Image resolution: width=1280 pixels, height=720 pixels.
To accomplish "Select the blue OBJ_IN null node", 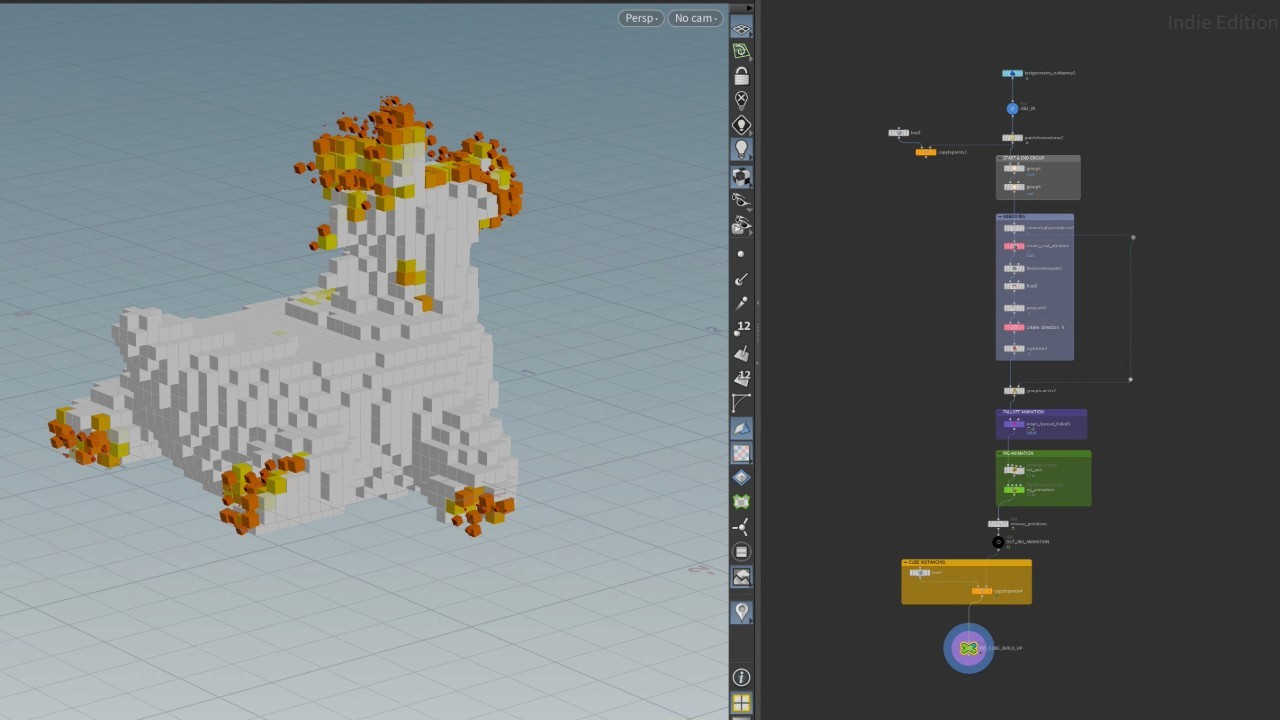I will pyautogui.click(x=1012, y=108).
